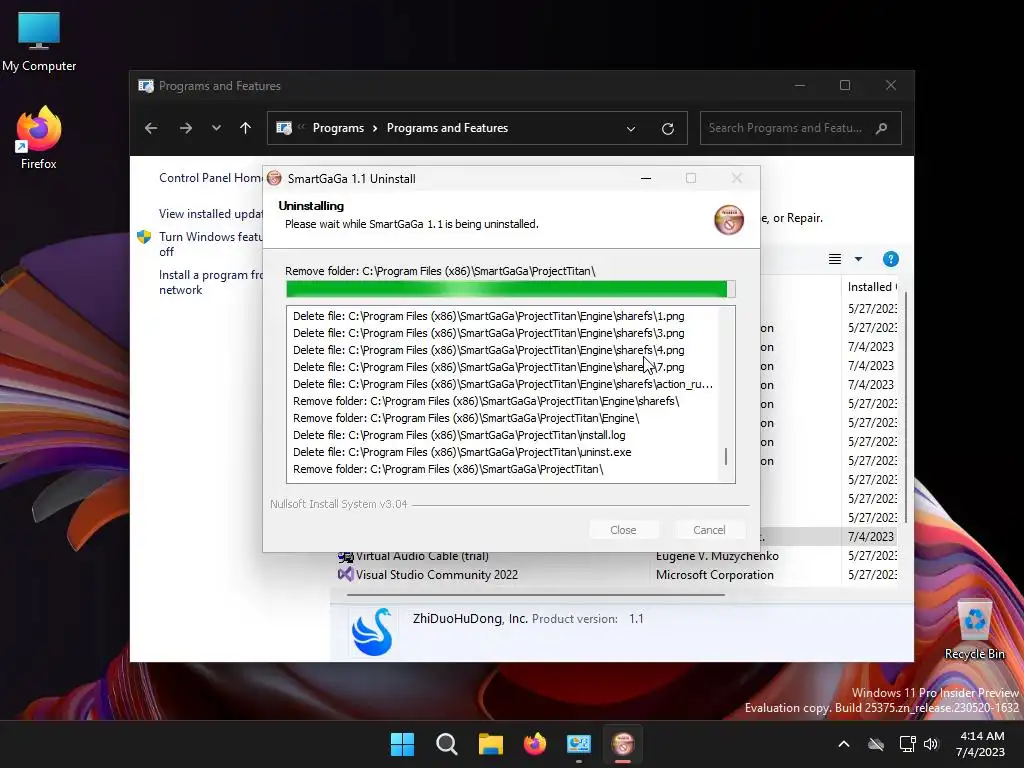Click the highlighted 7/4/2023 selected row date
This screenshot has height=768, width=1024.
(871, 536)
